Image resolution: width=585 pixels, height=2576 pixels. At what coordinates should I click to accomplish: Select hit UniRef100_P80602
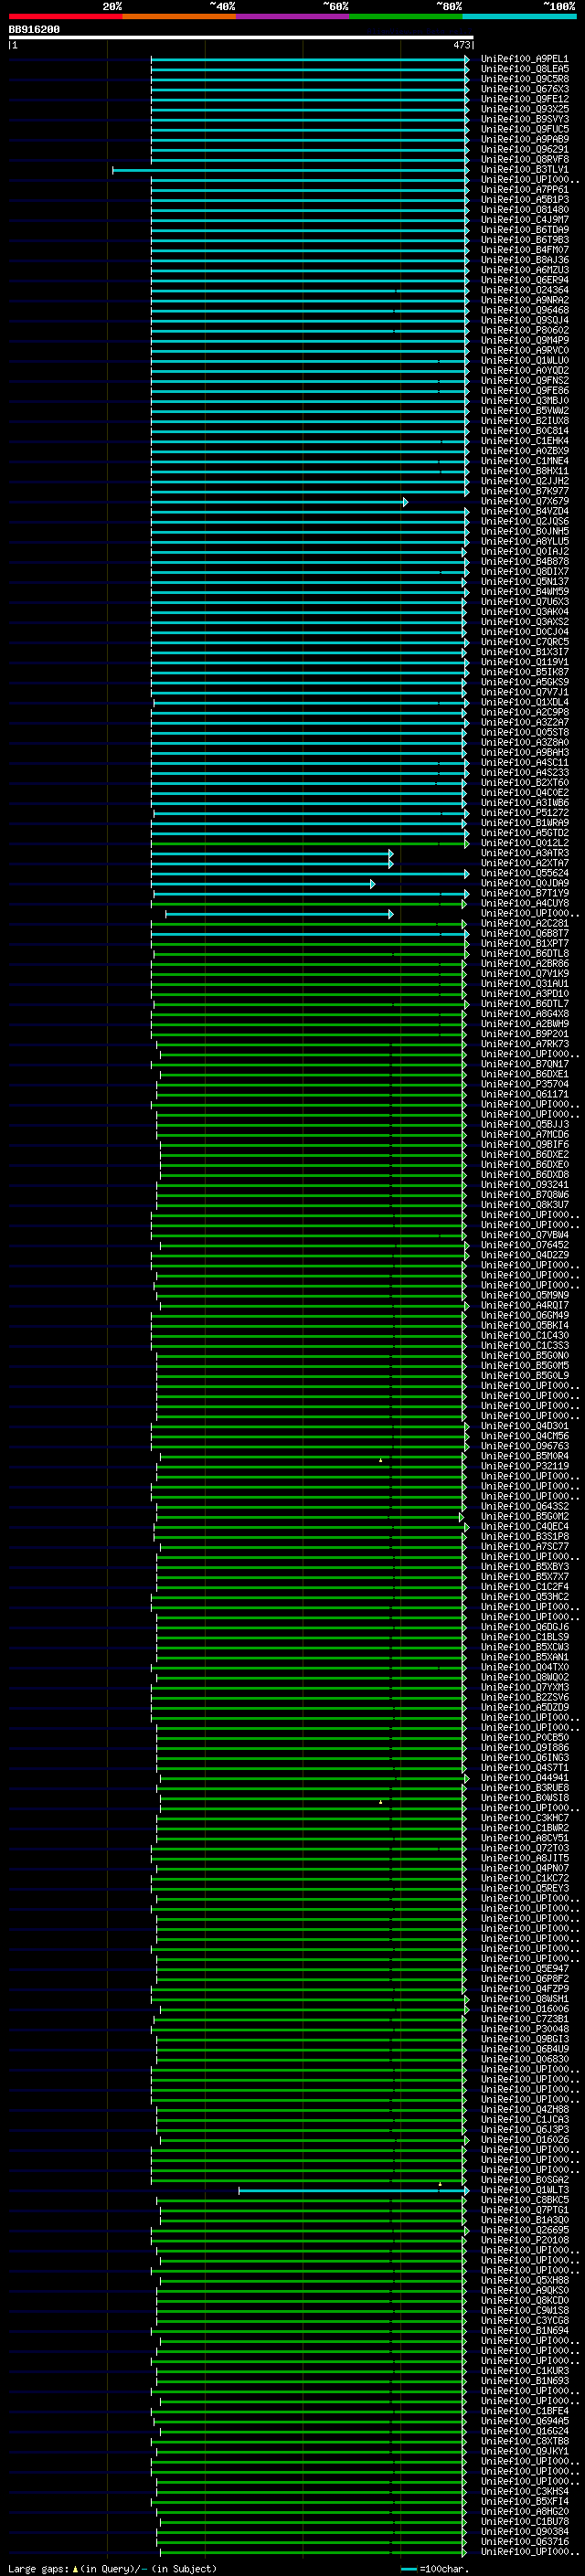point(524,331)
